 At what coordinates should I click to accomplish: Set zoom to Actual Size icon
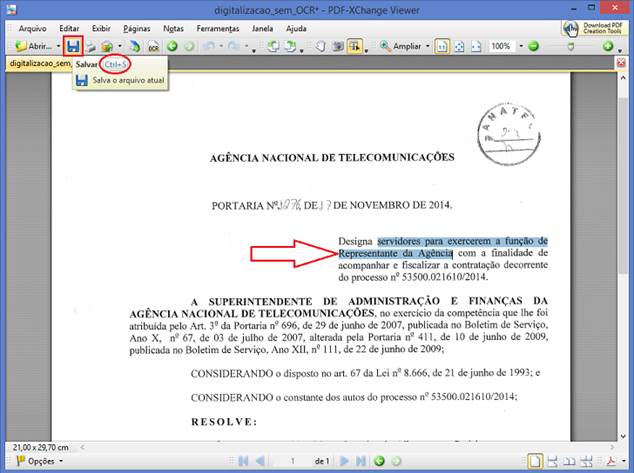(442, 46)
